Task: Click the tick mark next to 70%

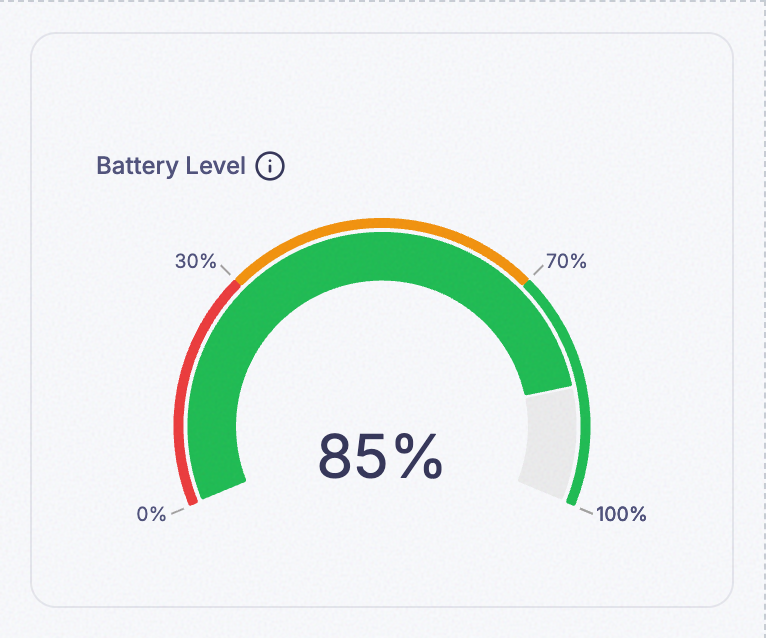Action: pos(538,270)
